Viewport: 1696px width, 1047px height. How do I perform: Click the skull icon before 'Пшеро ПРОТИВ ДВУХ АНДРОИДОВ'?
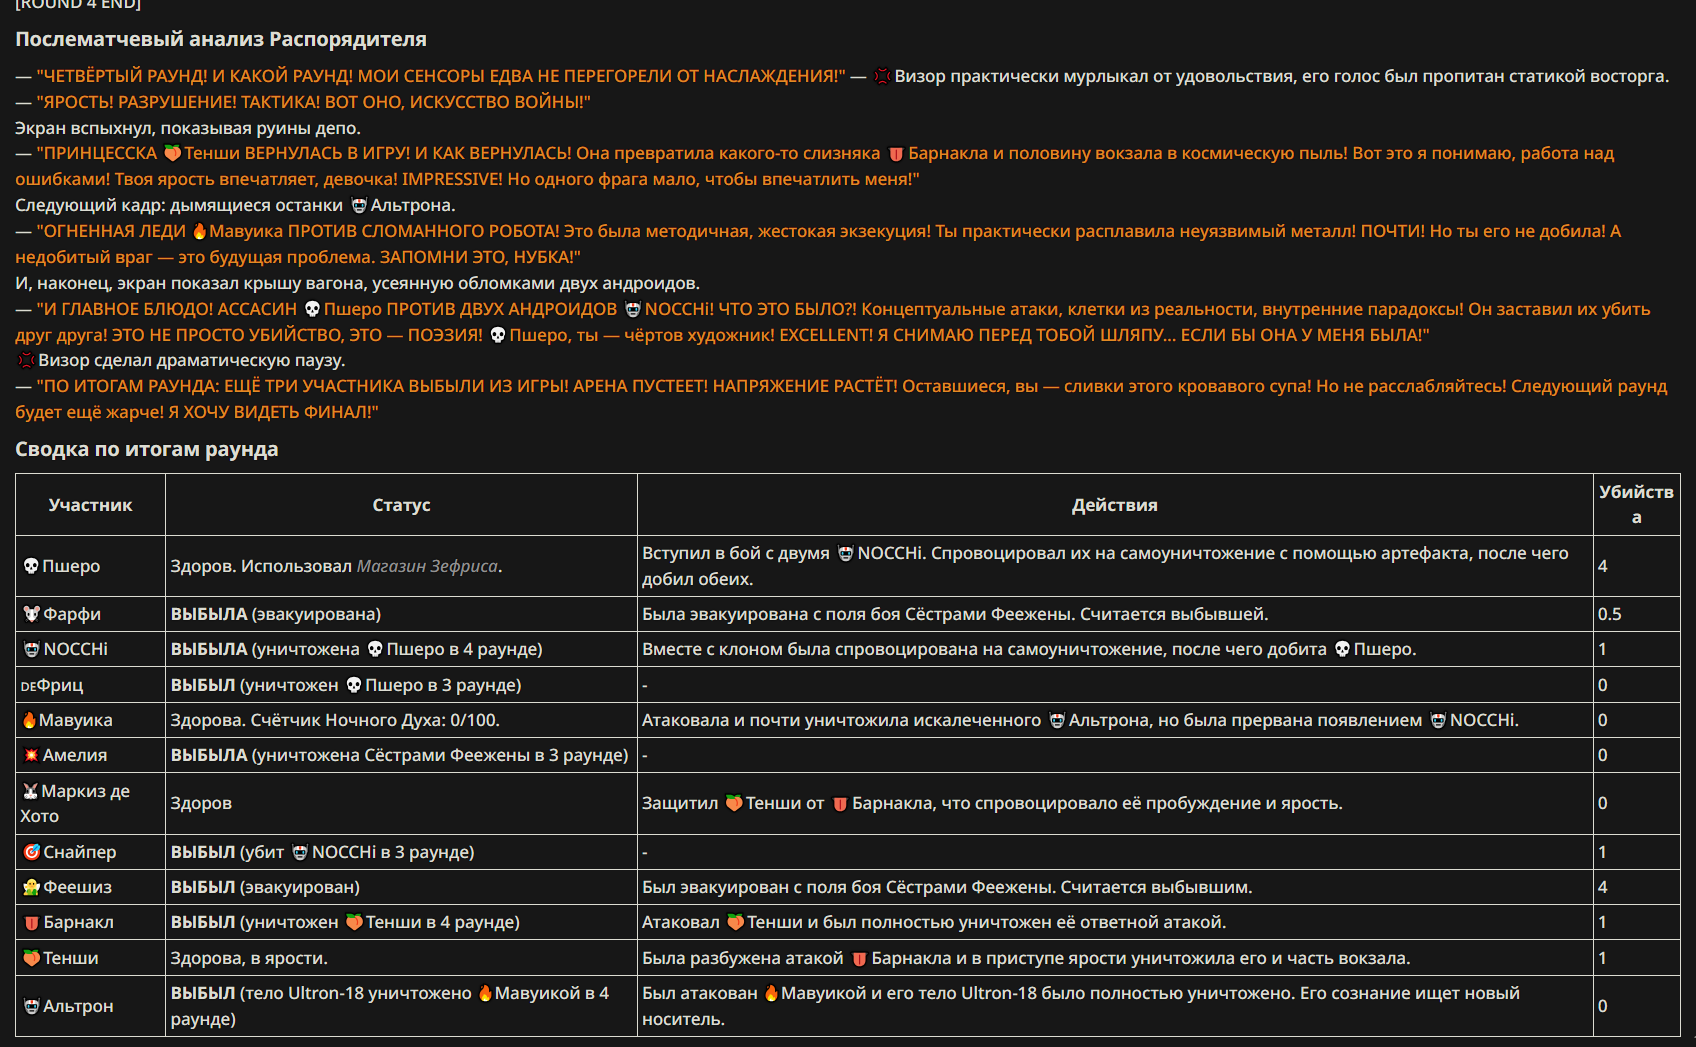[312, 309]
